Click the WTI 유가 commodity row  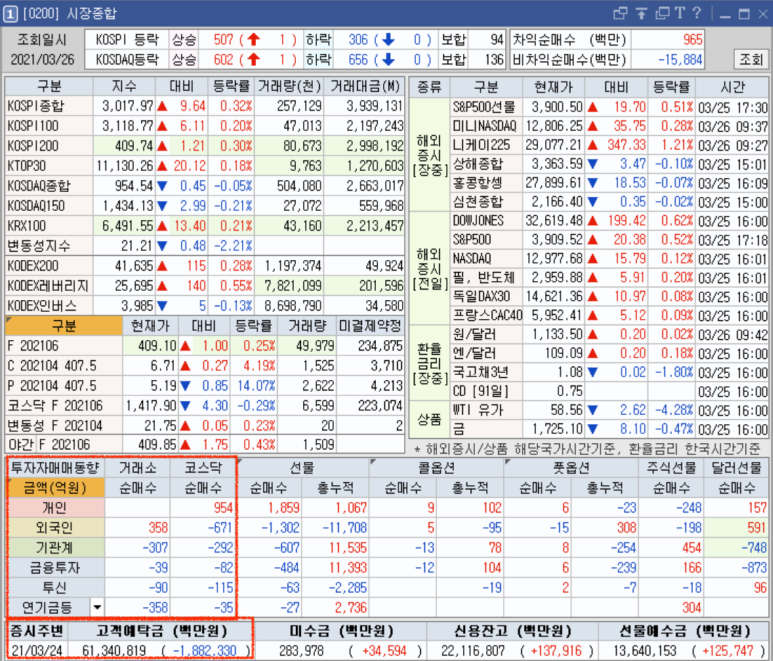610,410
